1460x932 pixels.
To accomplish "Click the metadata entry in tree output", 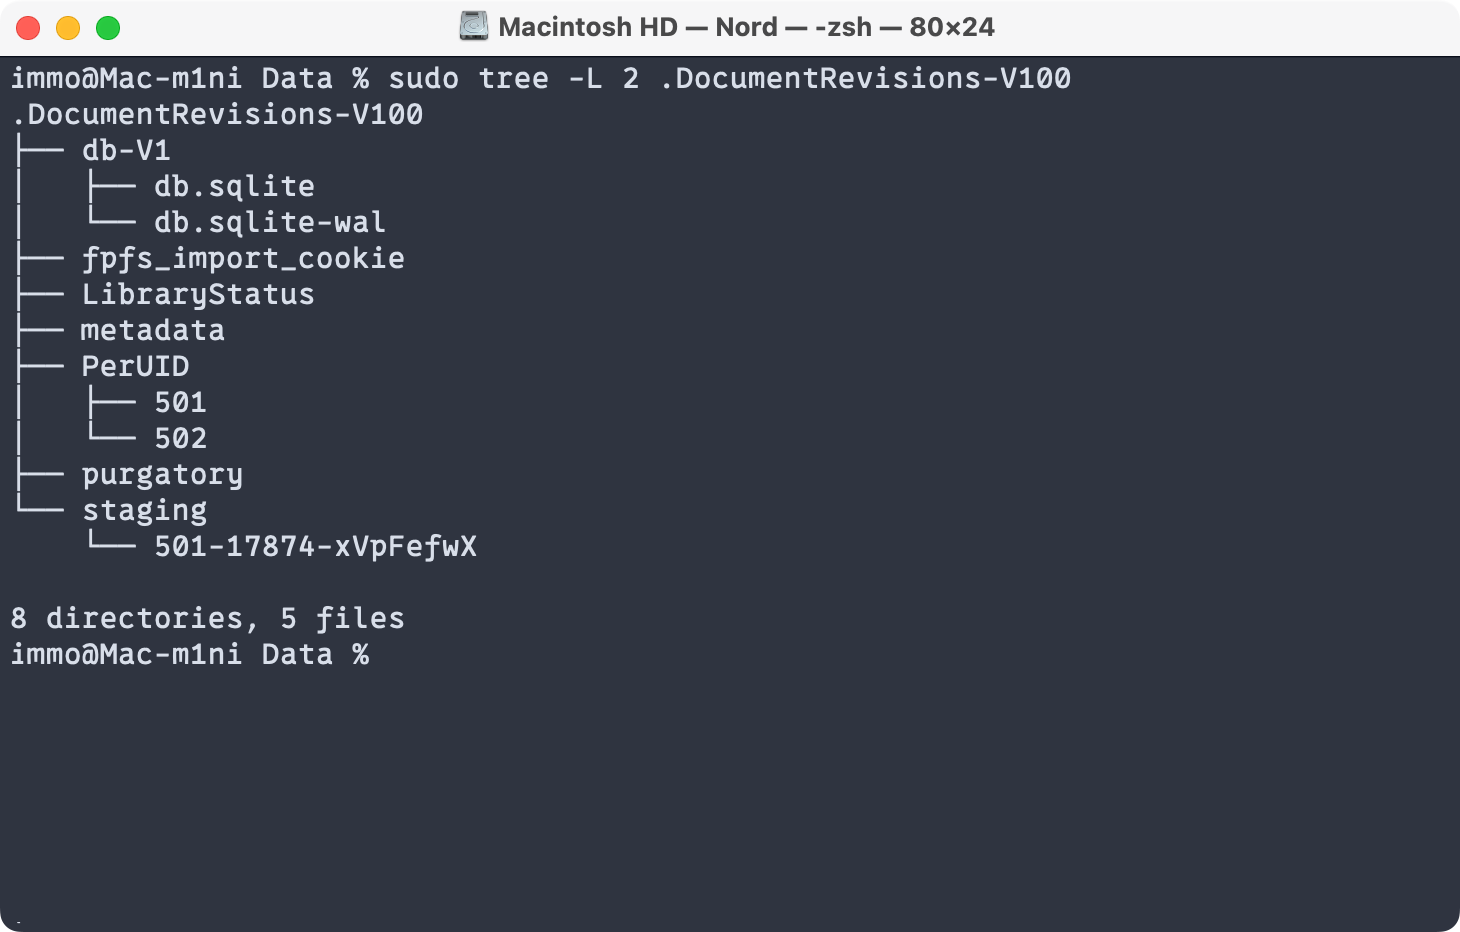I will [x=153, y=330].
